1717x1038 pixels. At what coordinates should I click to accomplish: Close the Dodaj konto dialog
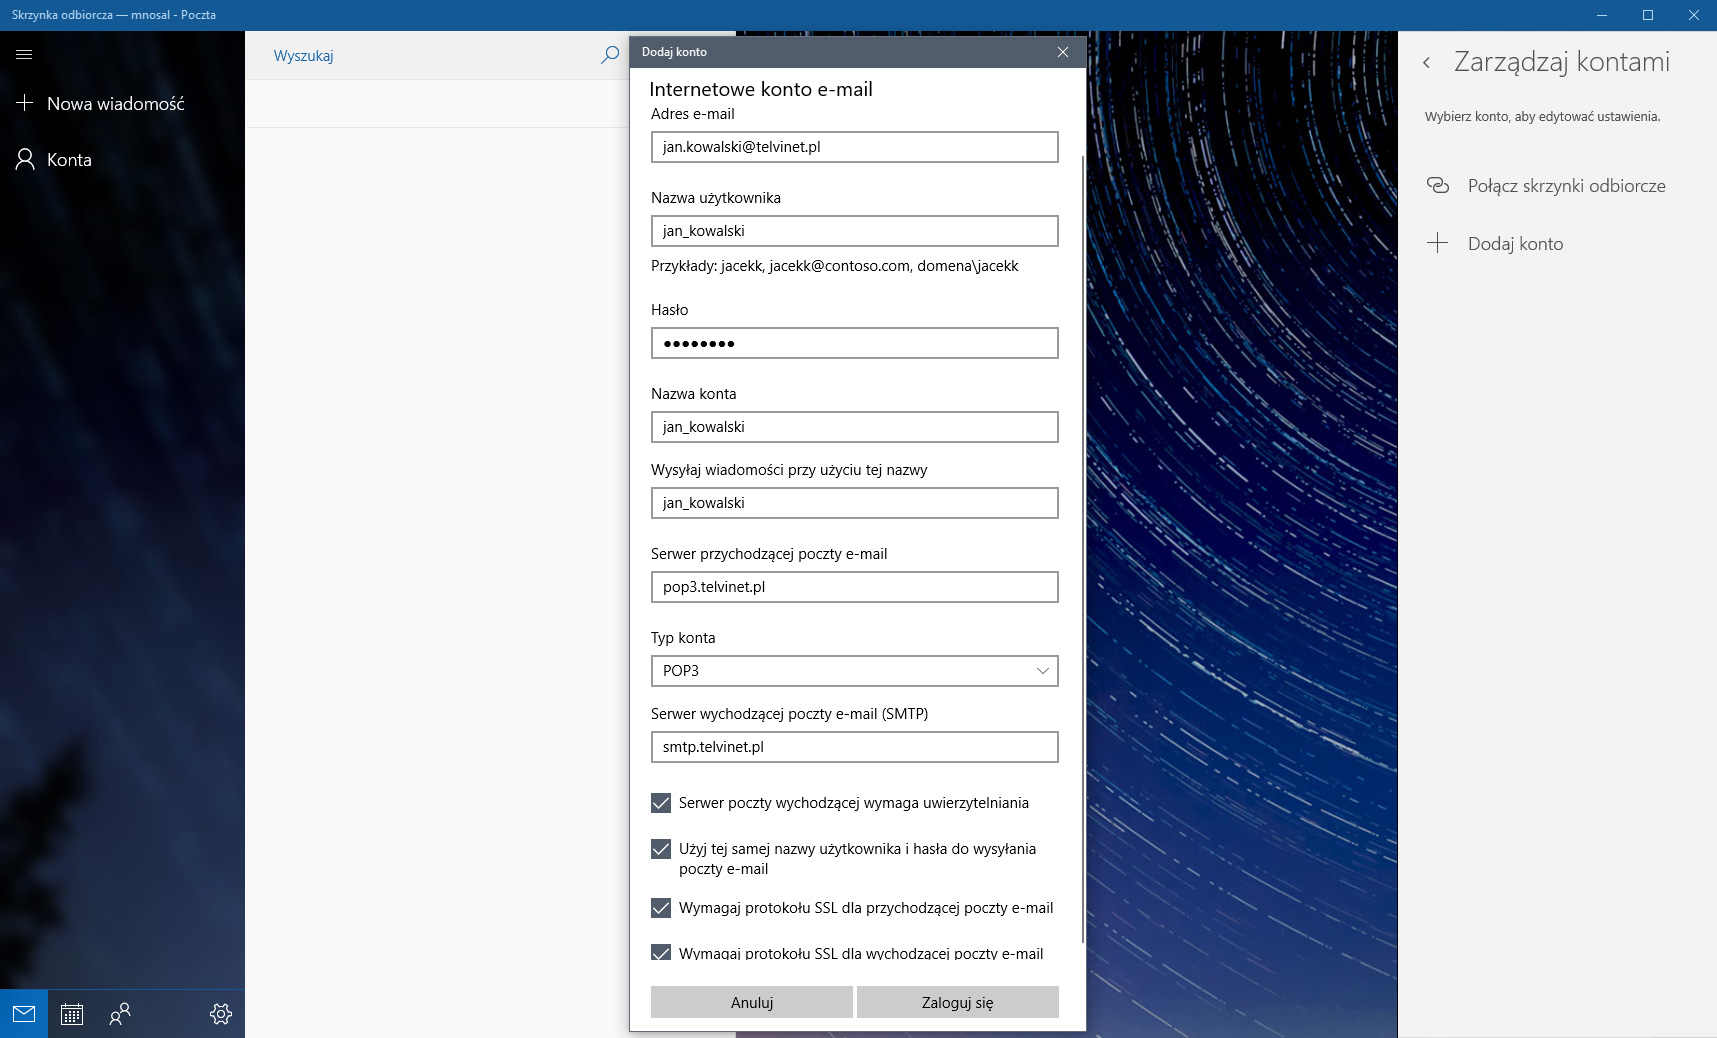point(1063,52)
